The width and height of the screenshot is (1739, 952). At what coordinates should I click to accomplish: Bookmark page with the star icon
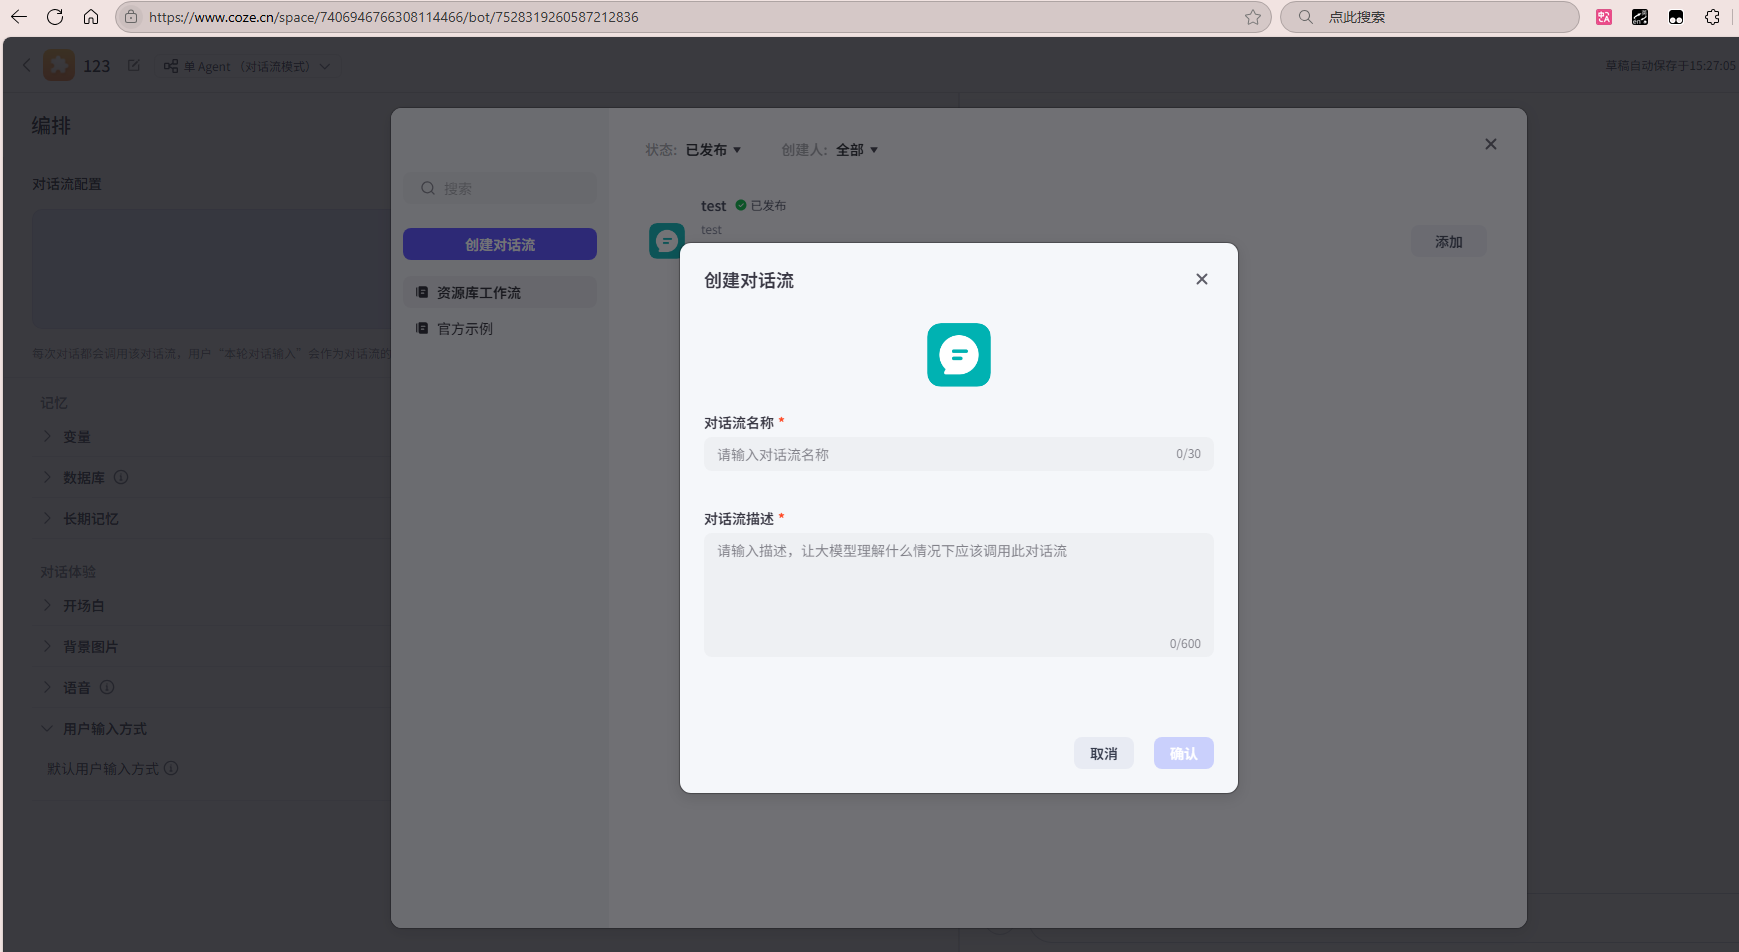pyautogui.click(x=1252, y=17)
